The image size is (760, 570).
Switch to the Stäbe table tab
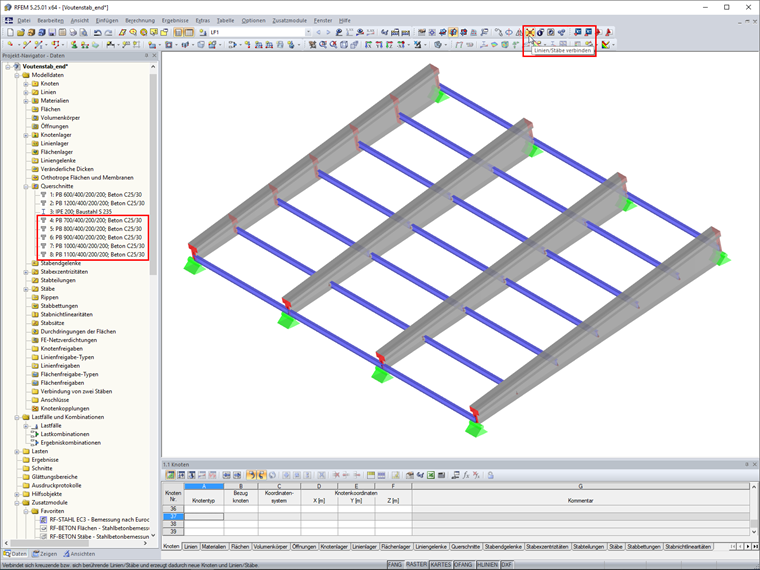point(616,547)
